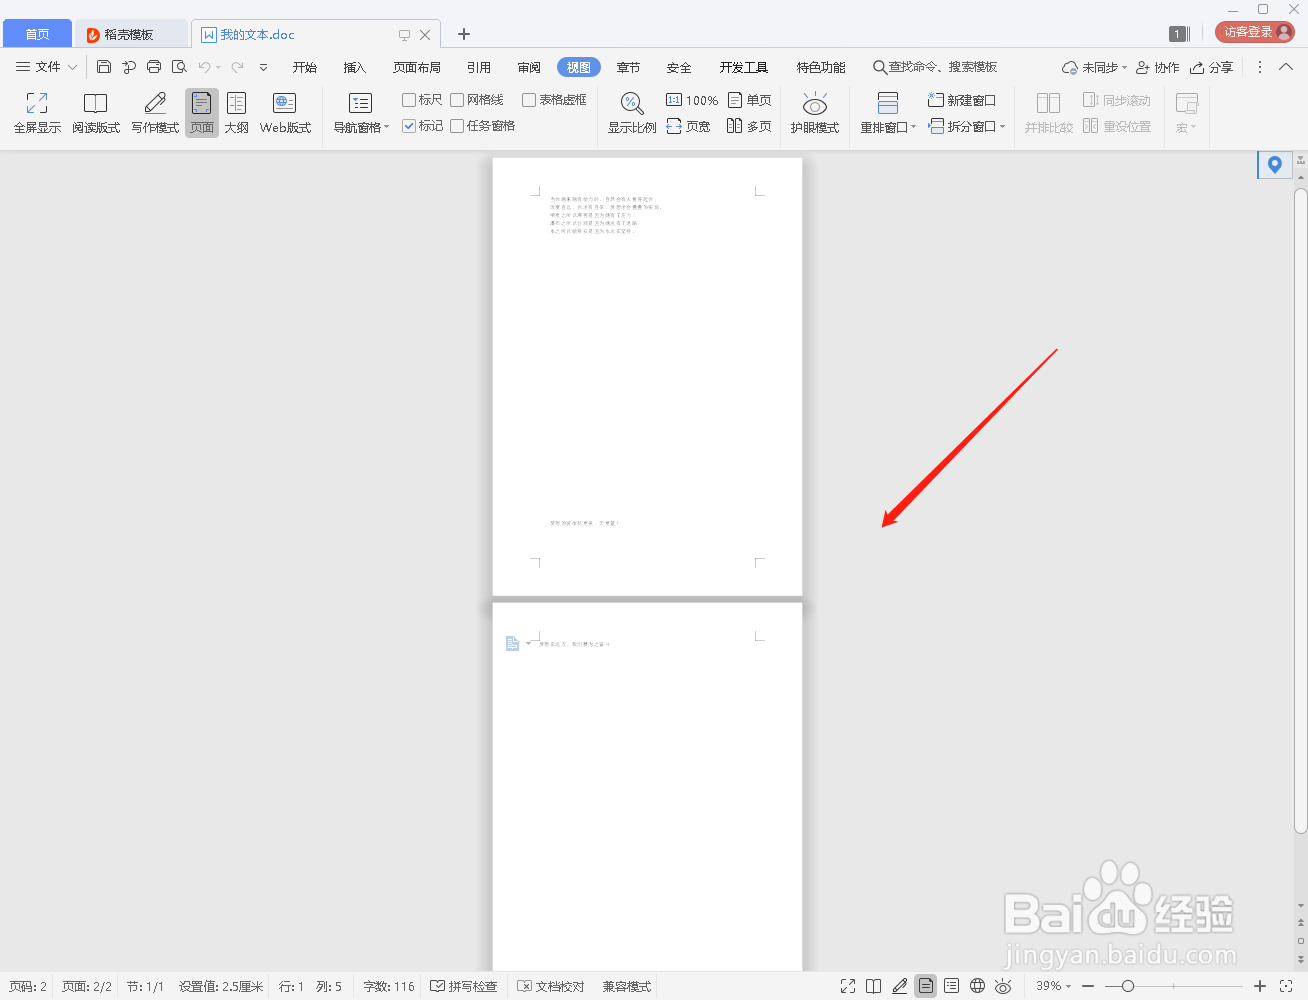Click the Collaborate button
Viewport: 1308px width, 1000px height.
point(1157,67)
